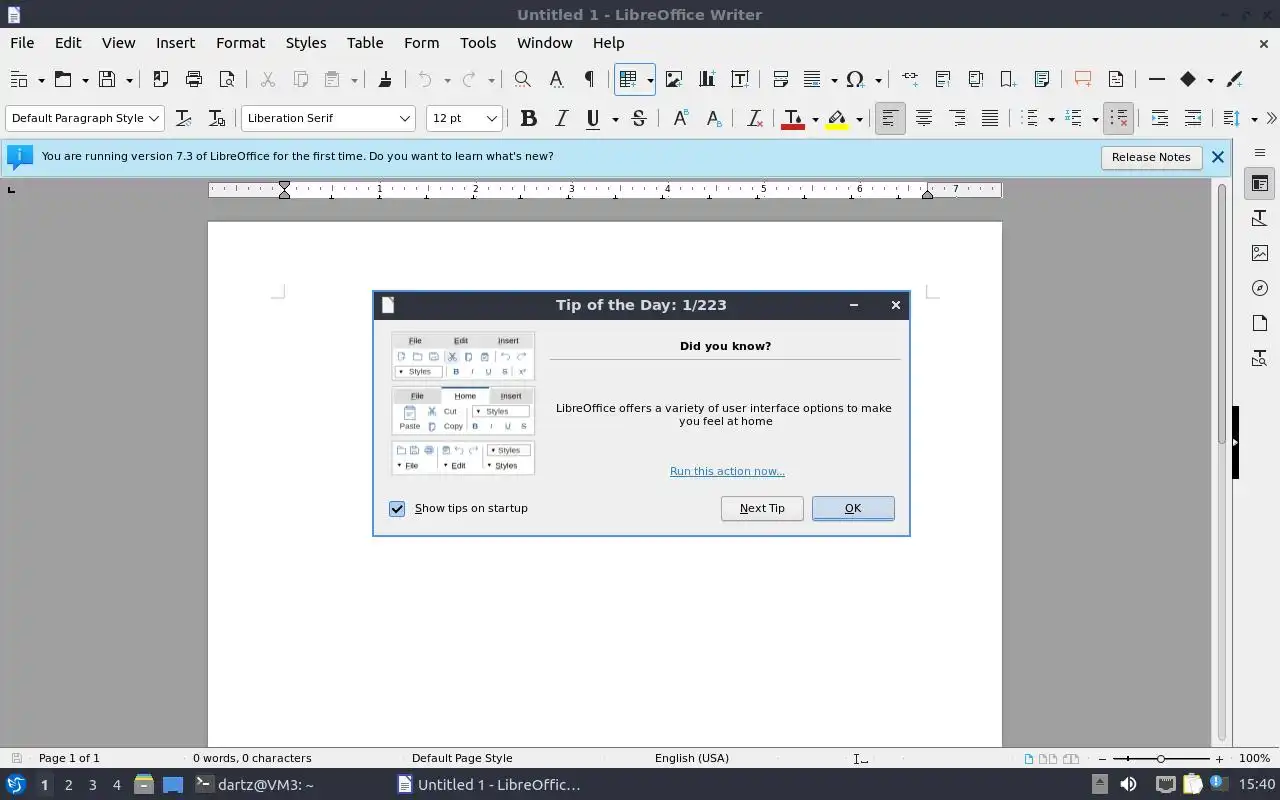
Task: Open the File menu
Action: coord(22,43)
